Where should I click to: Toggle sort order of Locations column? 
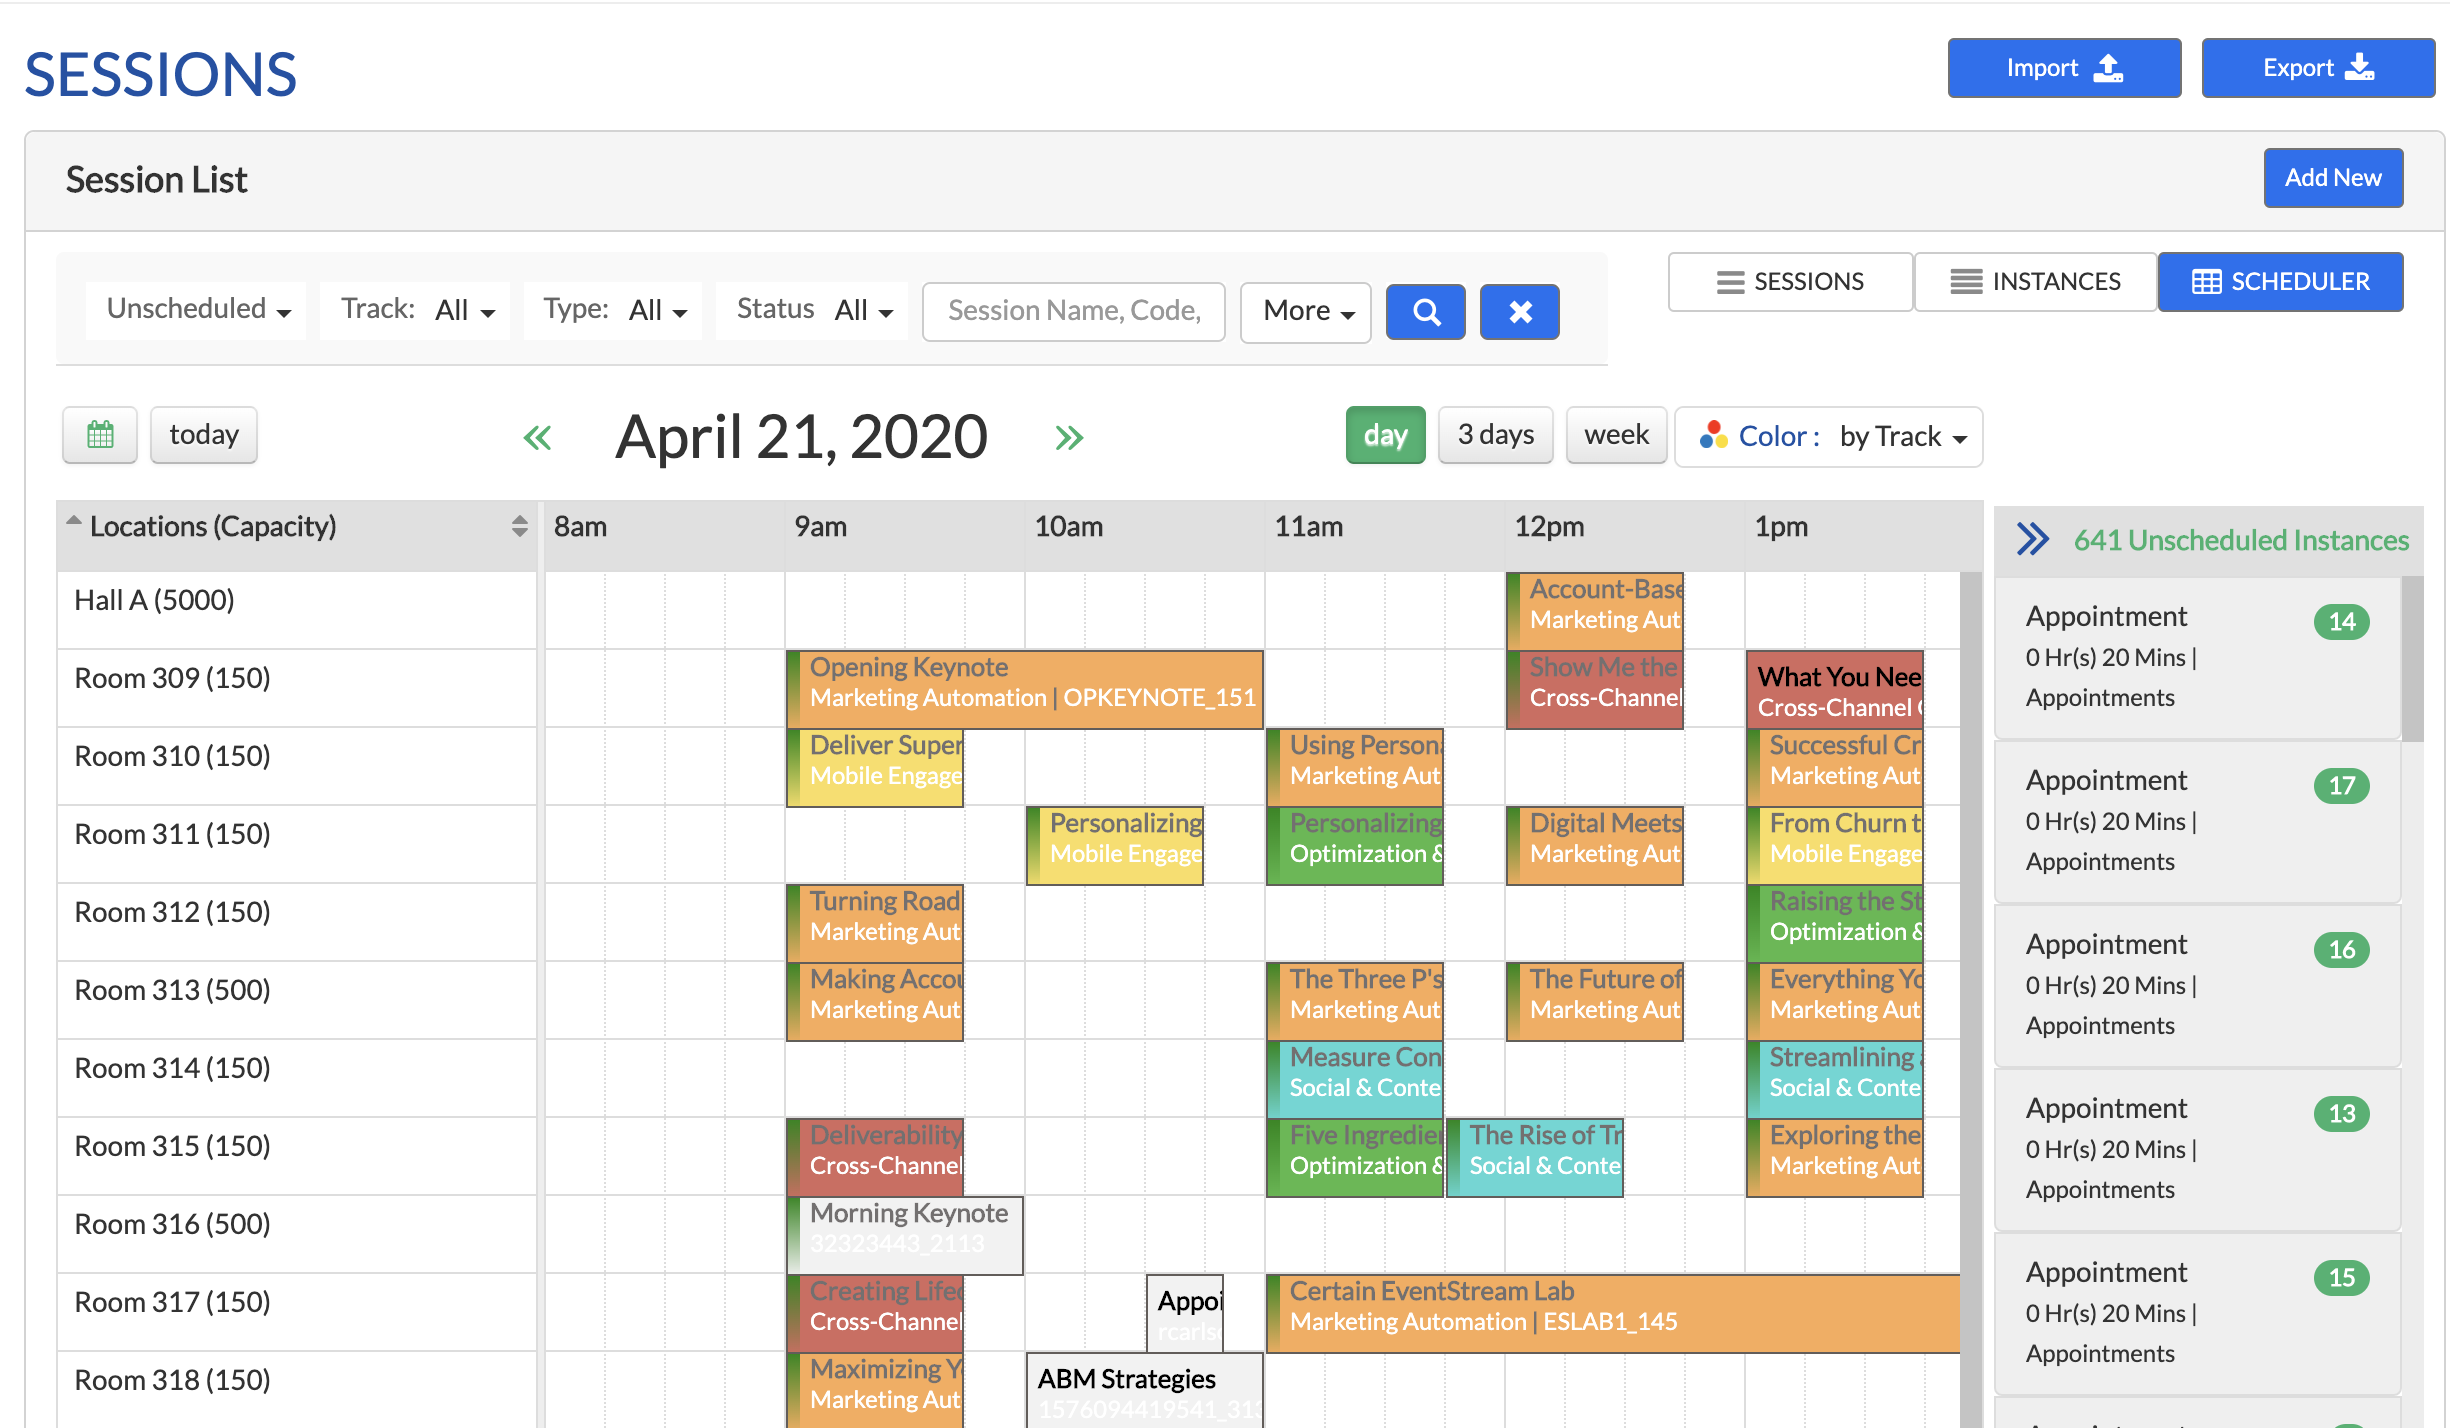click(519, 527)
